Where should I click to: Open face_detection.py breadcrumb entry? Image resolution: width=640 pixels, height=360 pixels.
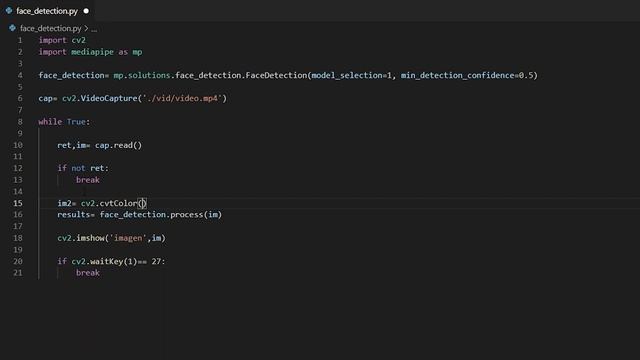click(51, 28)
